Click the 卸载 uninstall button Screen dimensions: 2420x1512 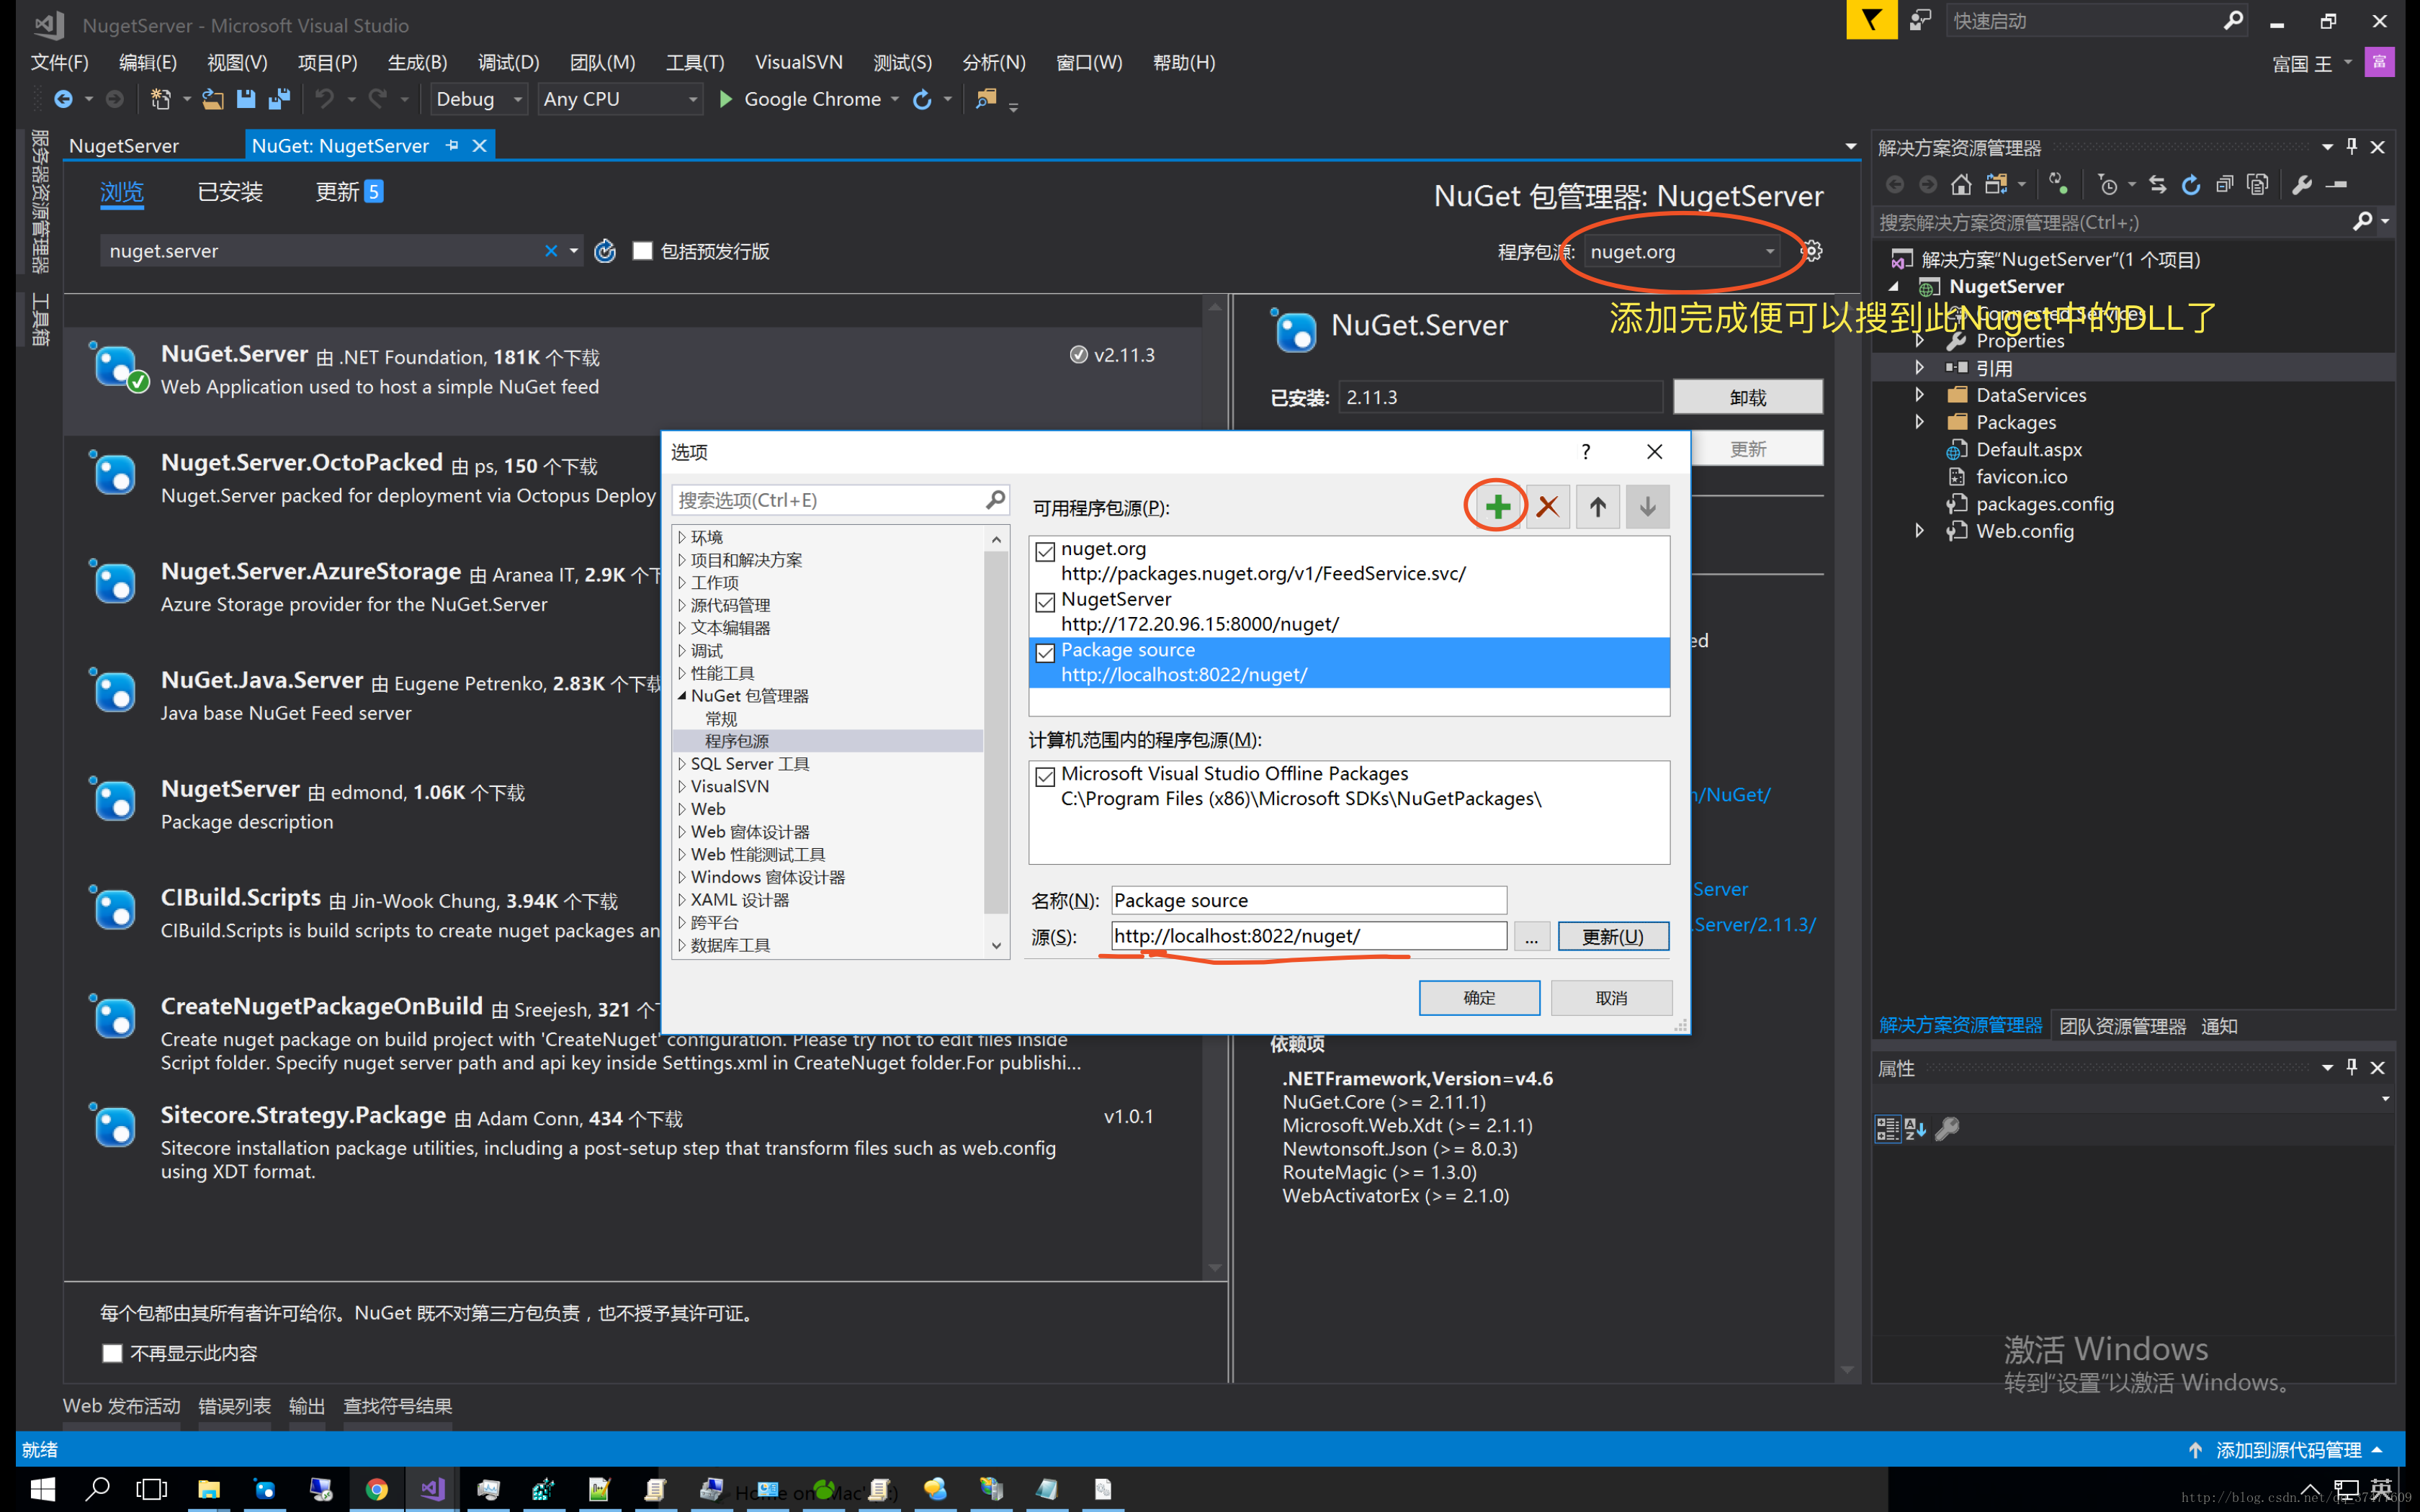pos(1747,397)
